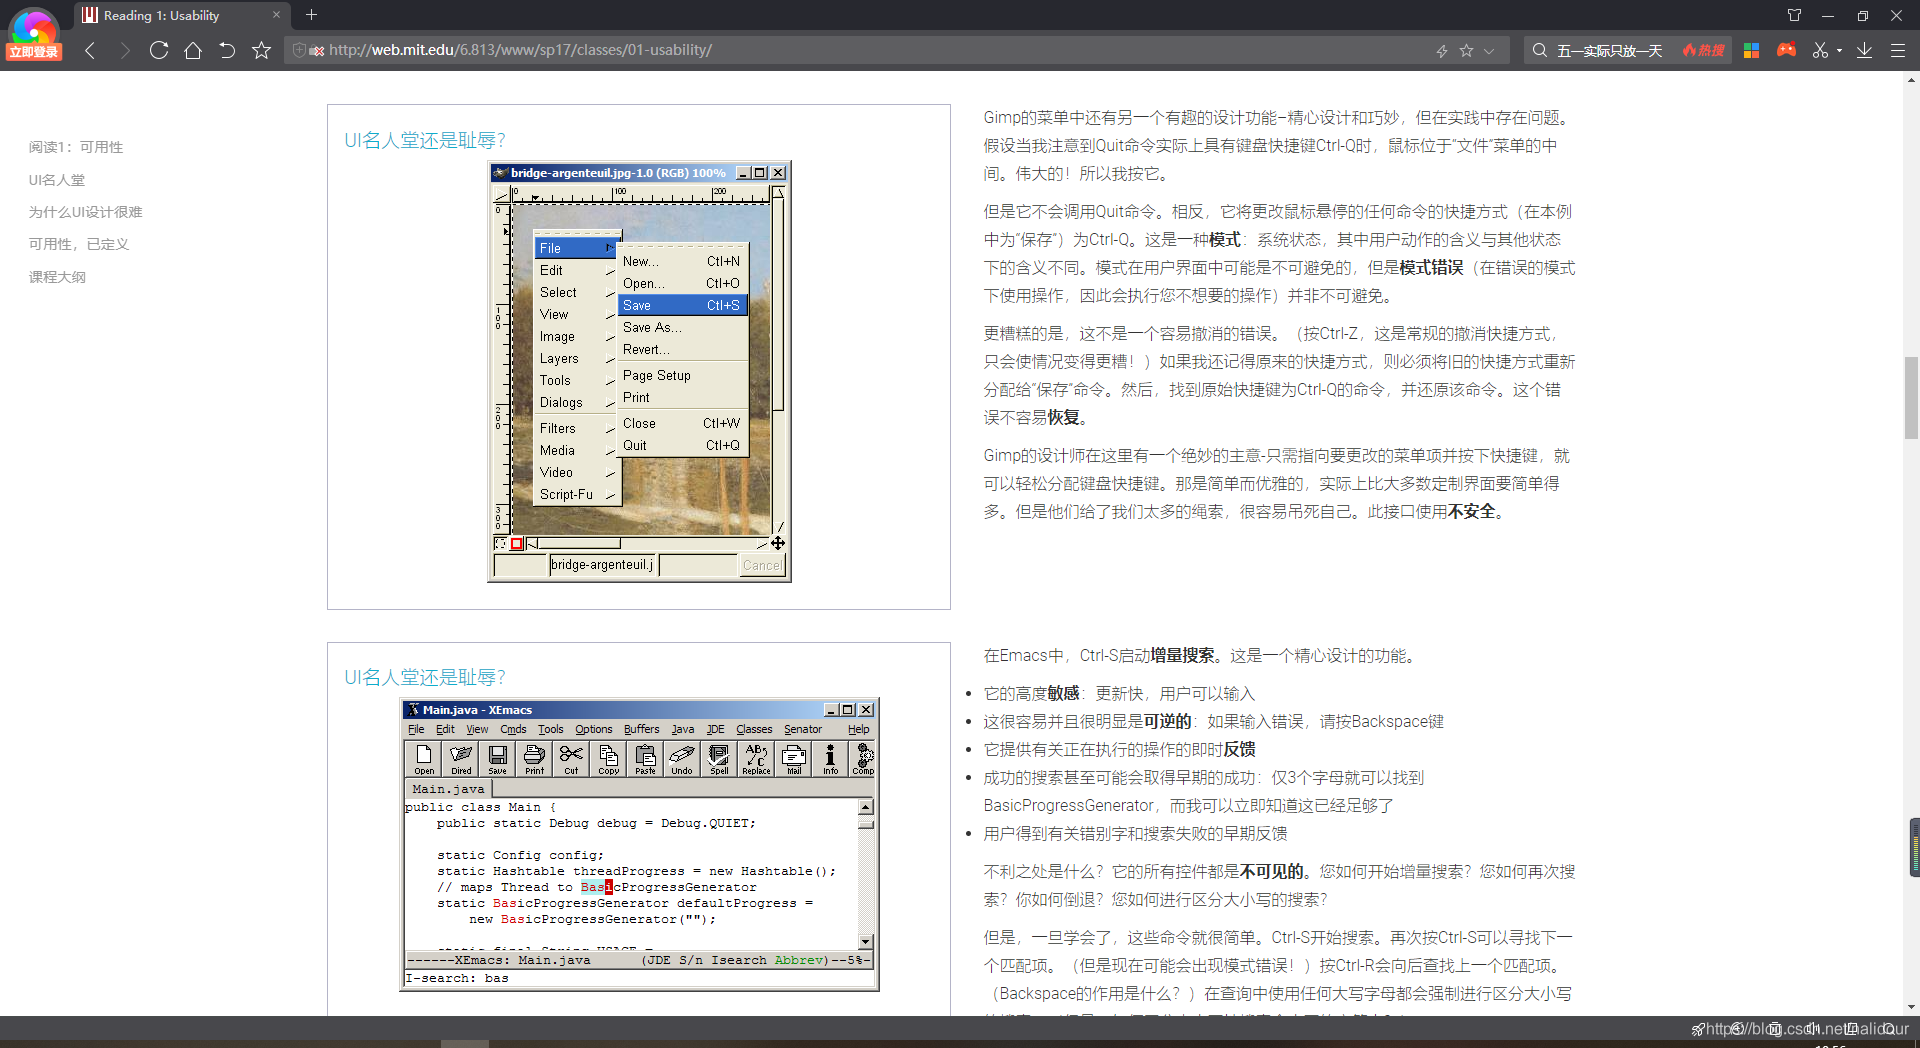Click the search magnifier icon
This screenshot has width=1920, height=1048.
1540,50
